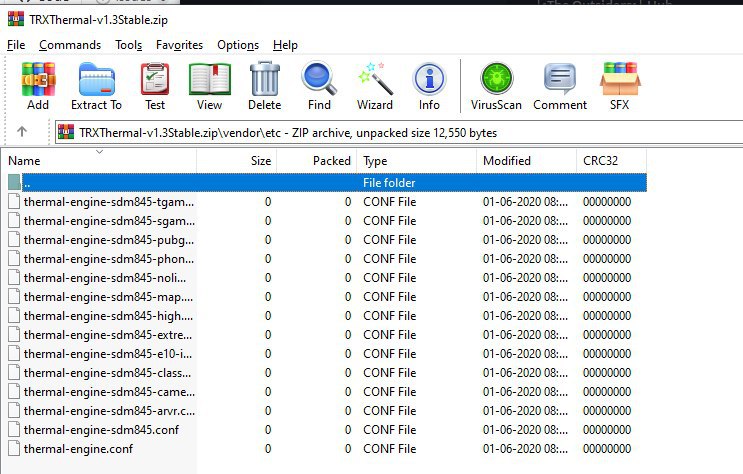Click Modified date of thermal-engine-sdm845-tgam row
The height and width of the screenshot is (474, 743).
click(525, 201)
